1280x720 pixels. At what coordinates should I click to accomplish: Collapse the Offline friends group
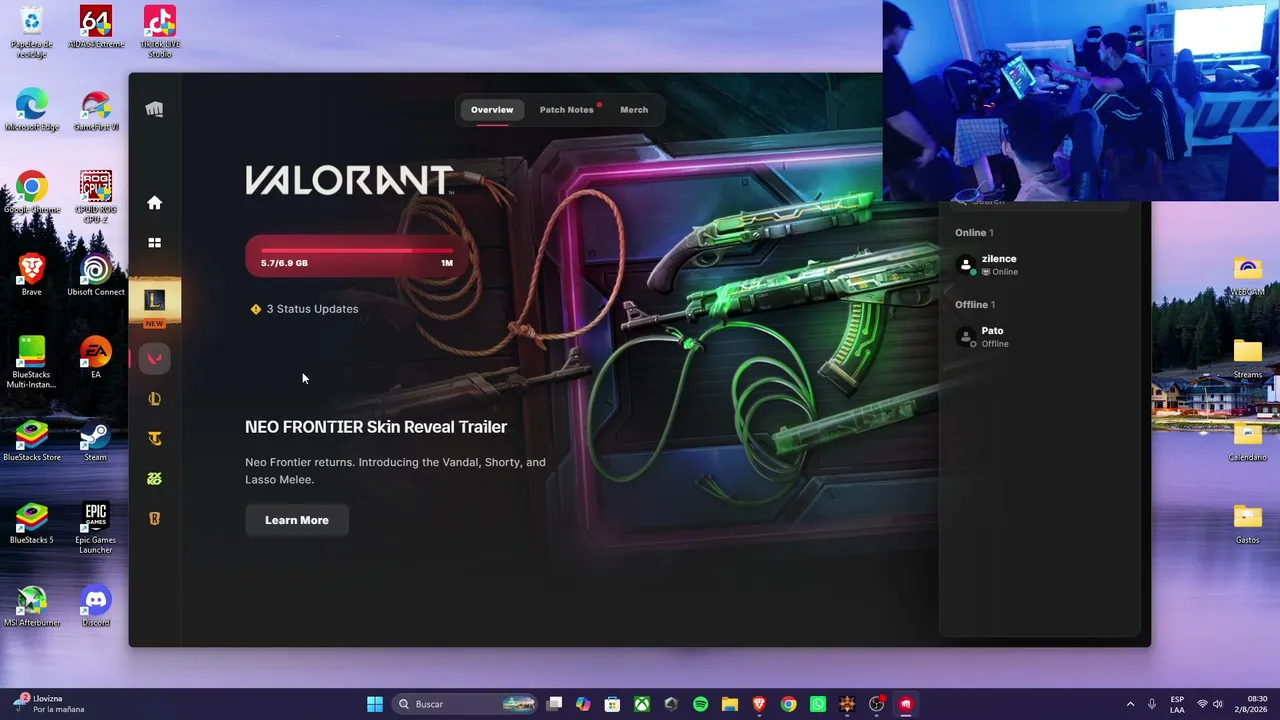coord(975,305)
